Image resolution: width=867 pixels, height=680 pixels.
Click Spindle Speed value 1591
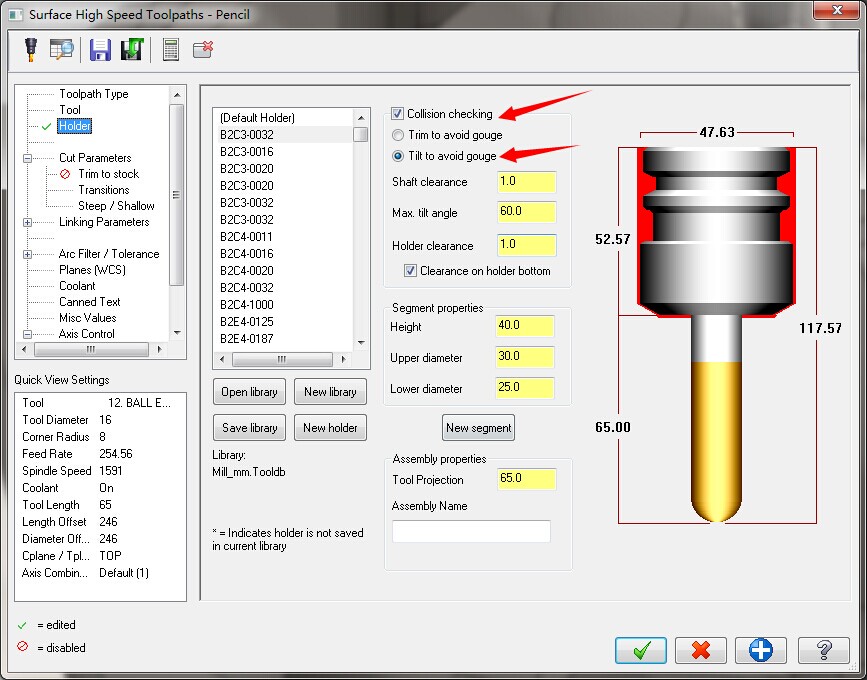point(111,471)
